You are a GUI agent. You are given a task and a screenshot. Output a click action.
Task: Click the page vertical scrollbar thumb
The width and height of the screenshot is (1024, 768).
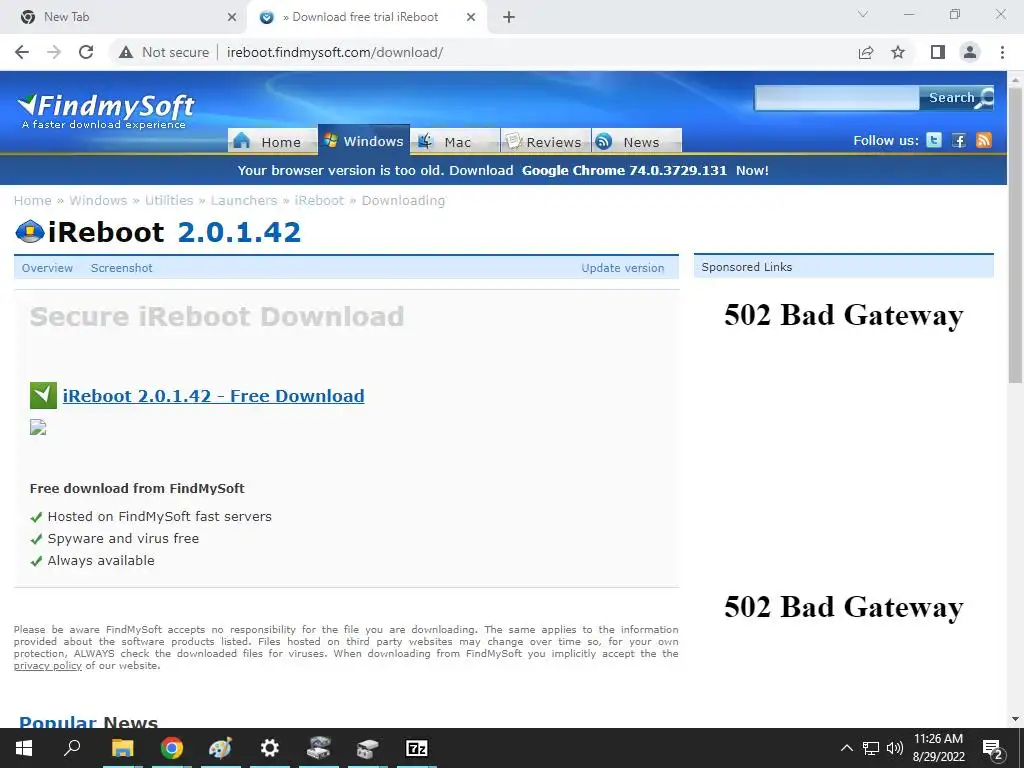1015,235
